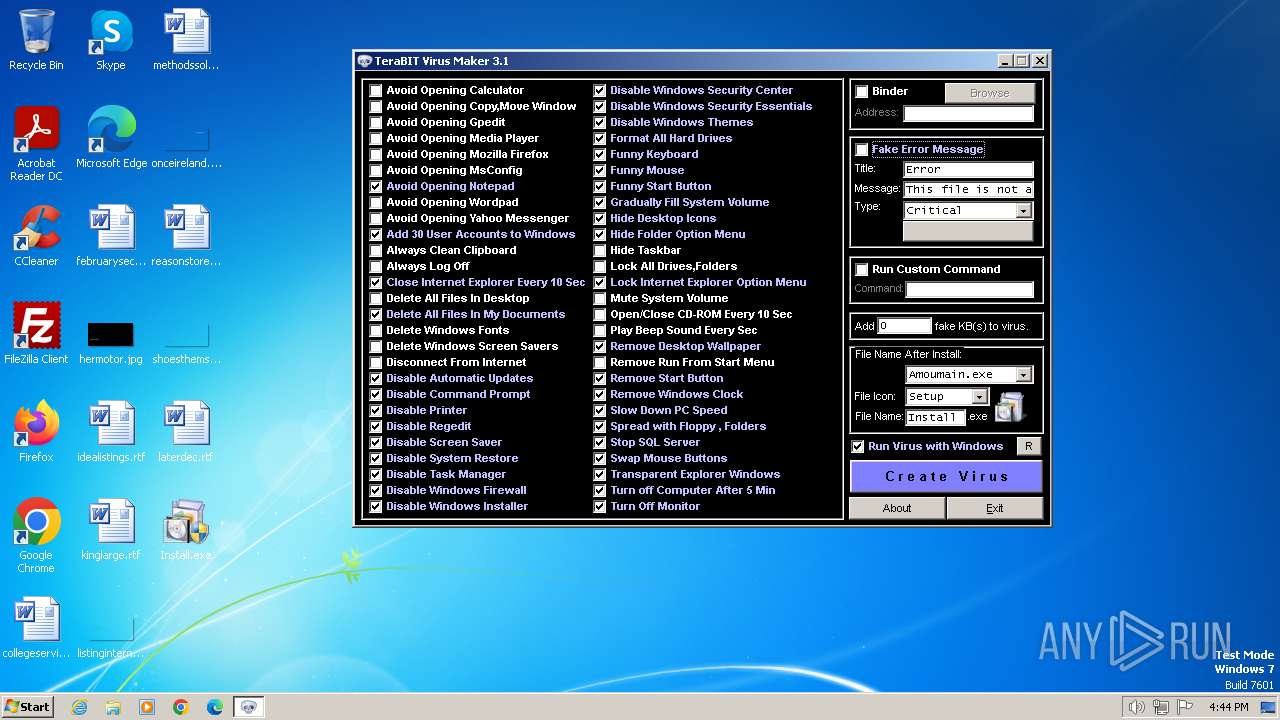Select the CCleaner desktop shortcut
The width and height of the screenshot is (1280, 720).
click(36, 236)
